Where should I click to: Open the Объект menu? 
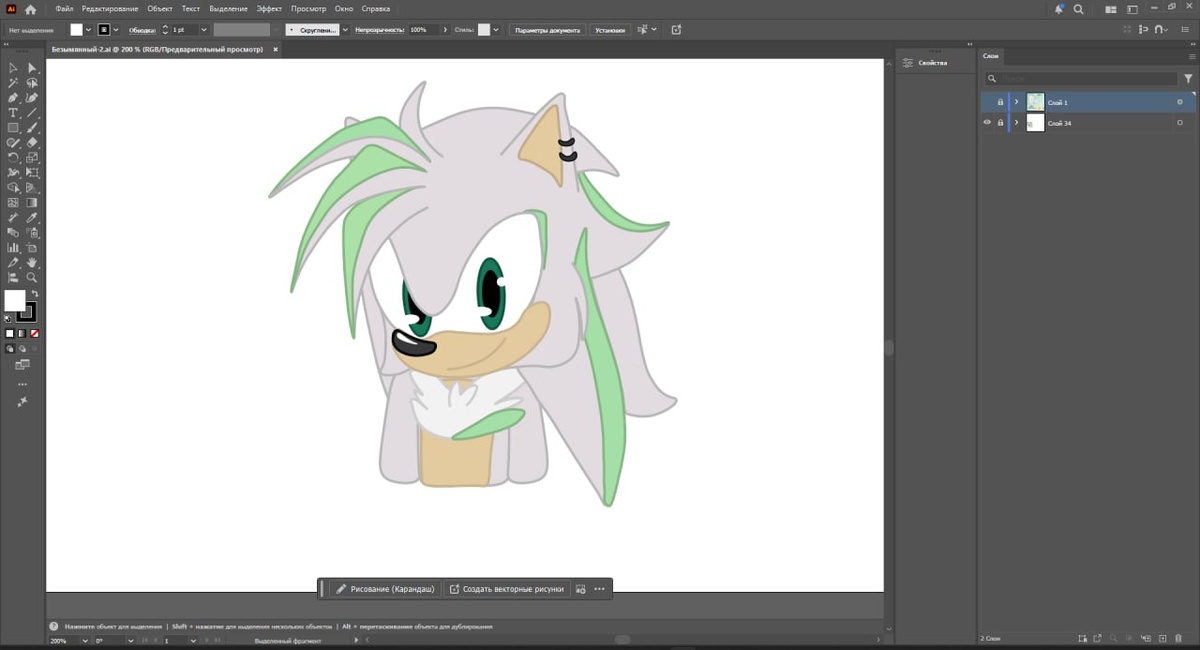(160, 9)
